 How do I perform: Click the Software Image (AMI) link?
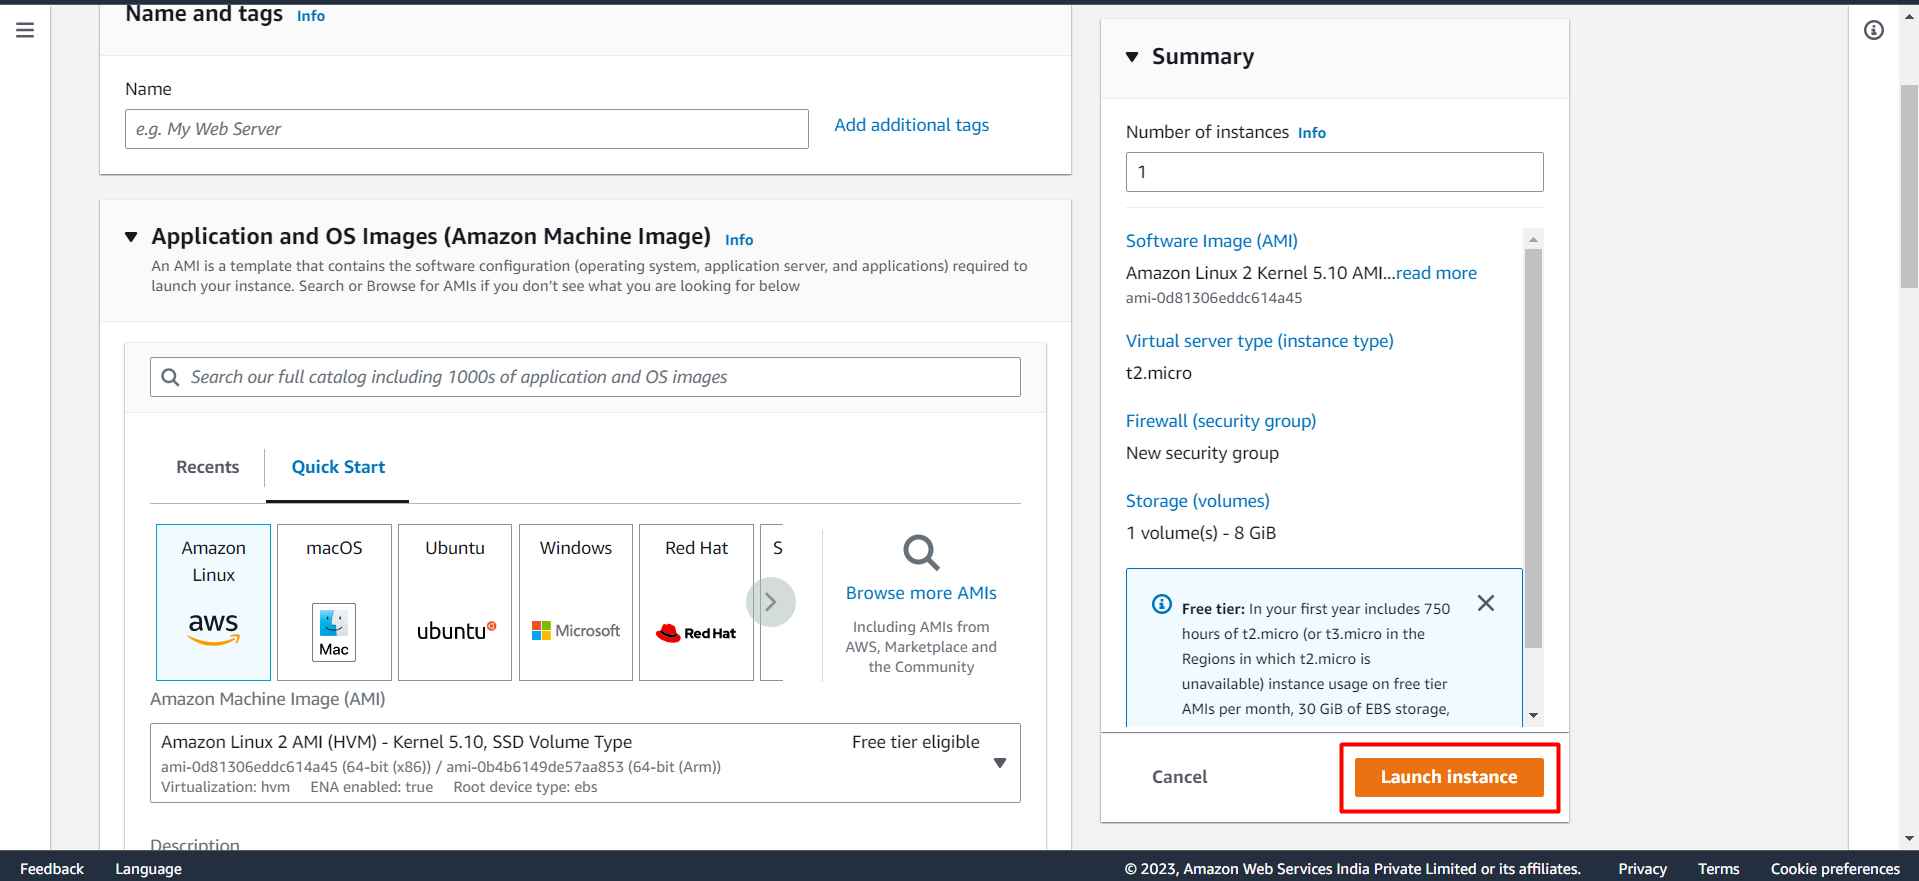coord(1212,241)
